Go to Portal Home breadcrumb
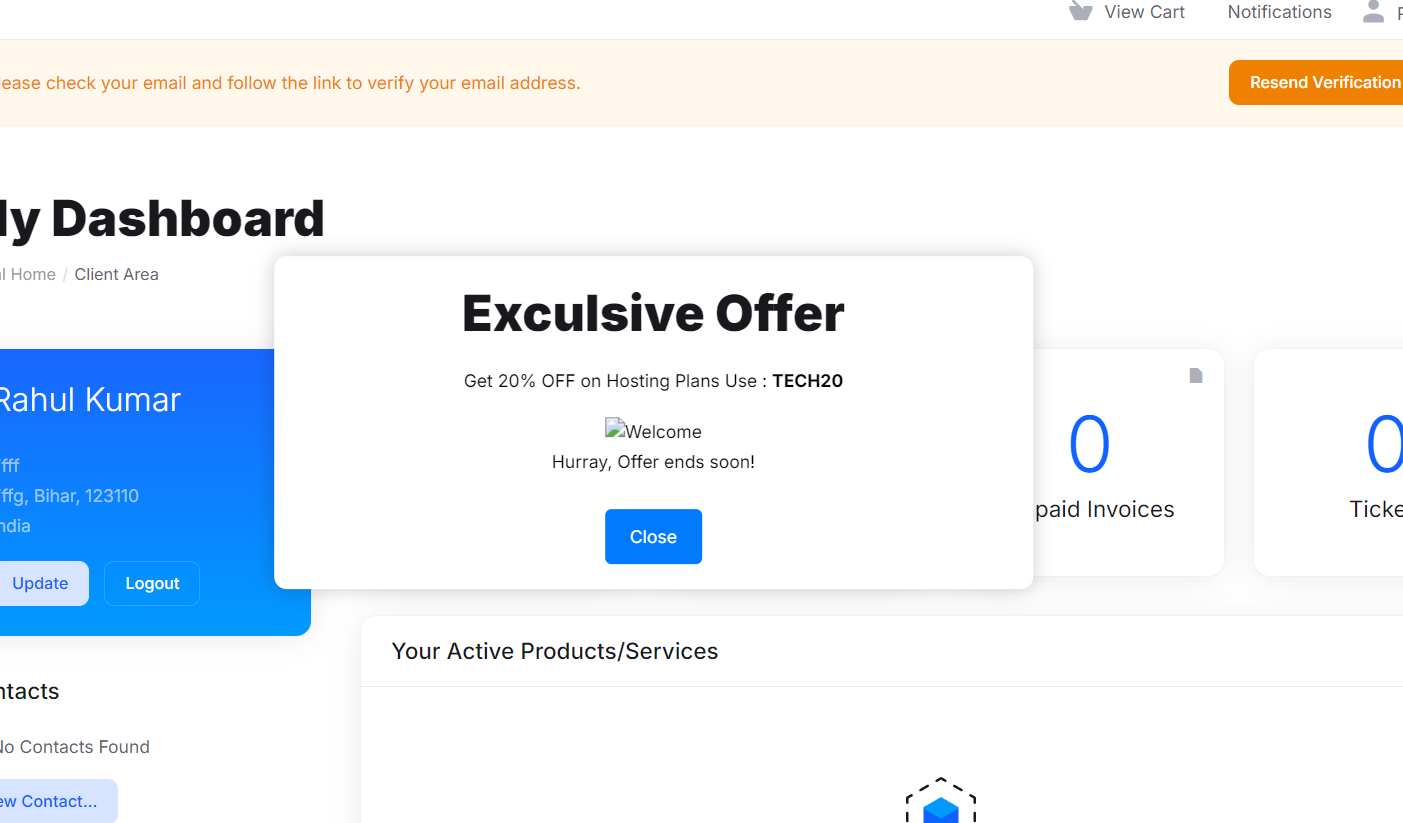The width and height of the screenshot is (1403, 823). 28,274
